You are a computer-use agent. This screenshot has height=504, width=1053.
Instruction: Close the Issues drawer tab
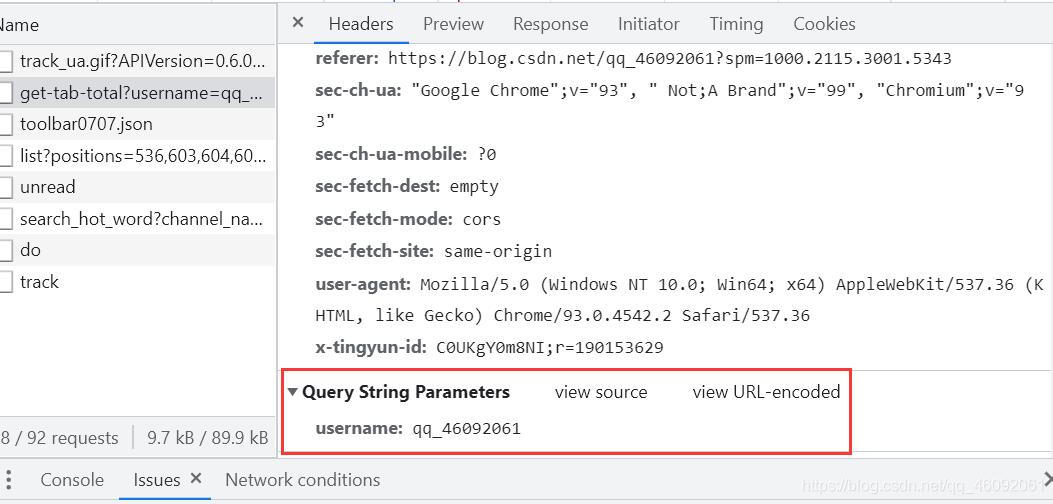195,478
